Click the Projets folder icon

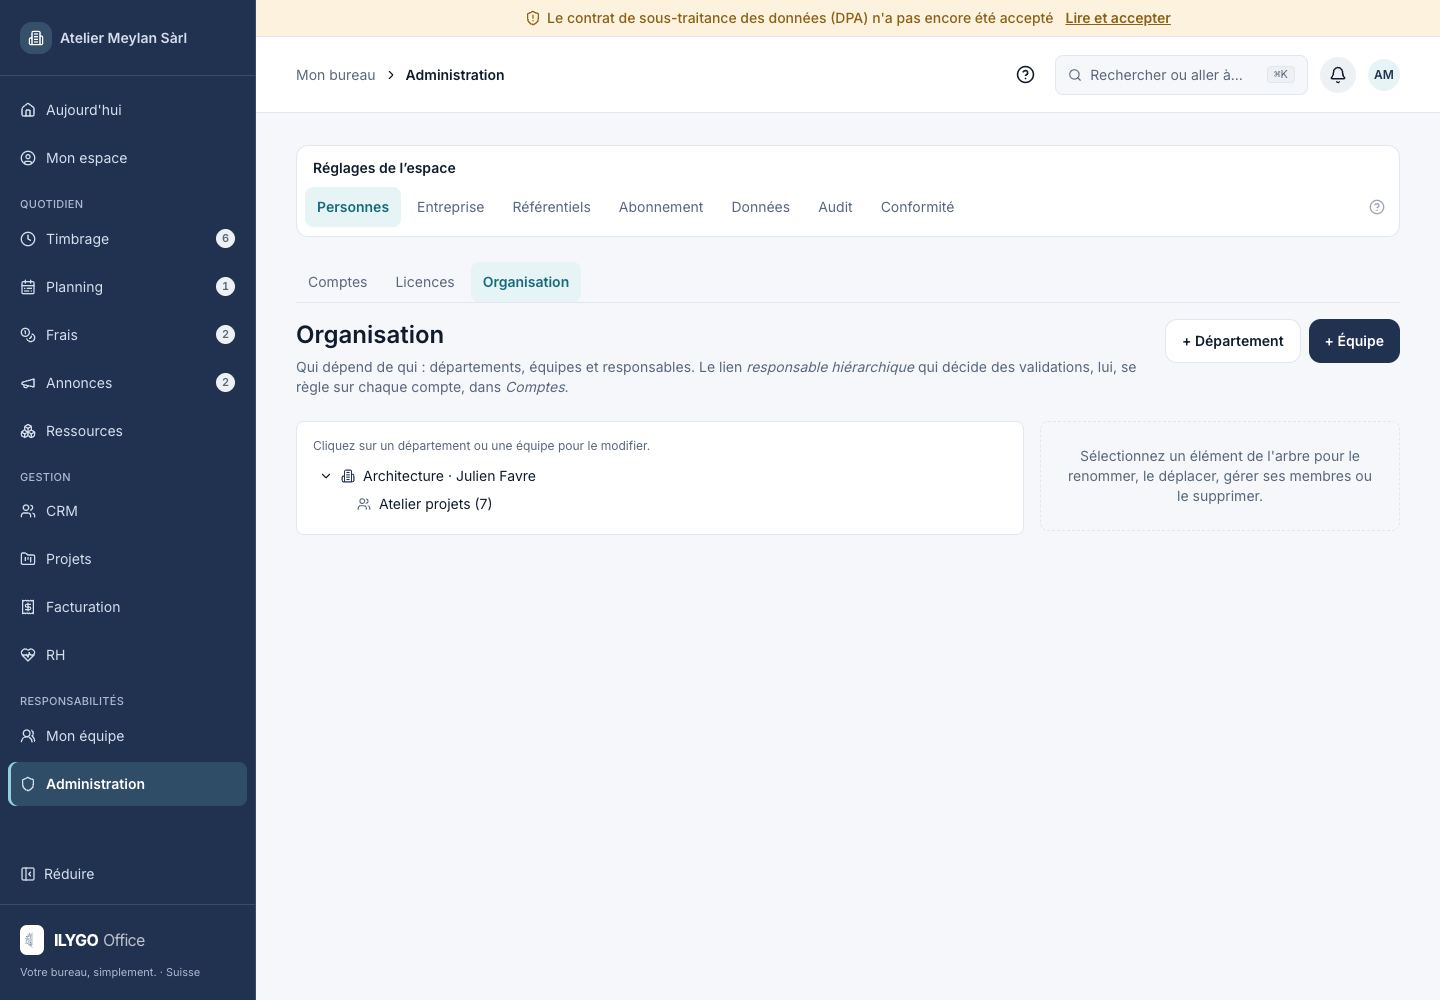point(28,559)
